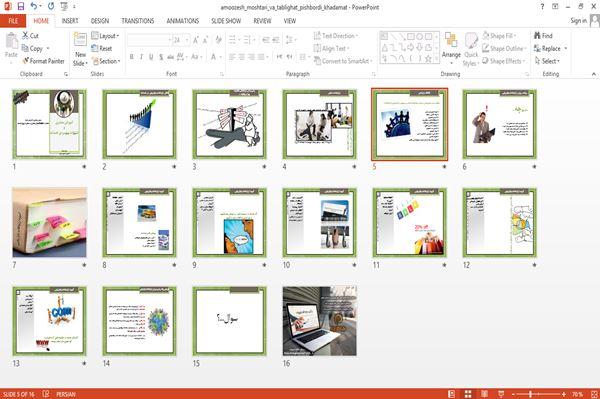Switch to Normal view from status bar
Image resolution: width=600 pixels, height=399 pixels.
pos(452,394)
